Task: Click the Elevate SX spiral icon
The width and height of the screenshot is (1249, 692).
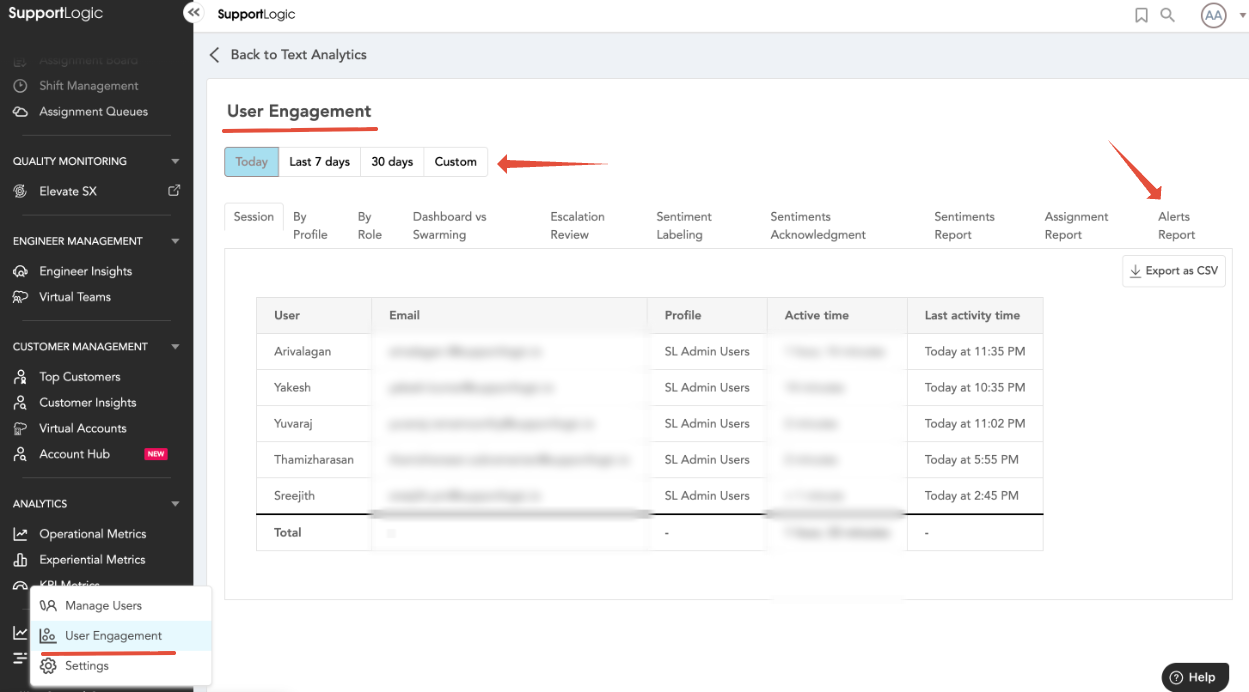Action: (20, 191)
